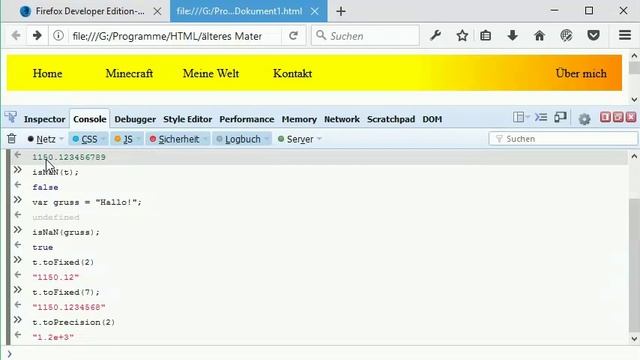Enable responsive design mode icon

560,118
